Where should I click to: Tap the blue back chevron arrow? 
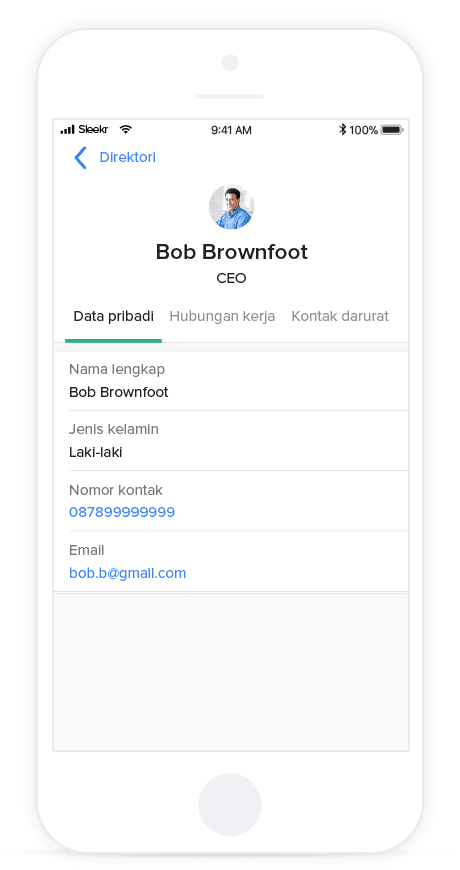pyautogui.click(x=80, y=158)
